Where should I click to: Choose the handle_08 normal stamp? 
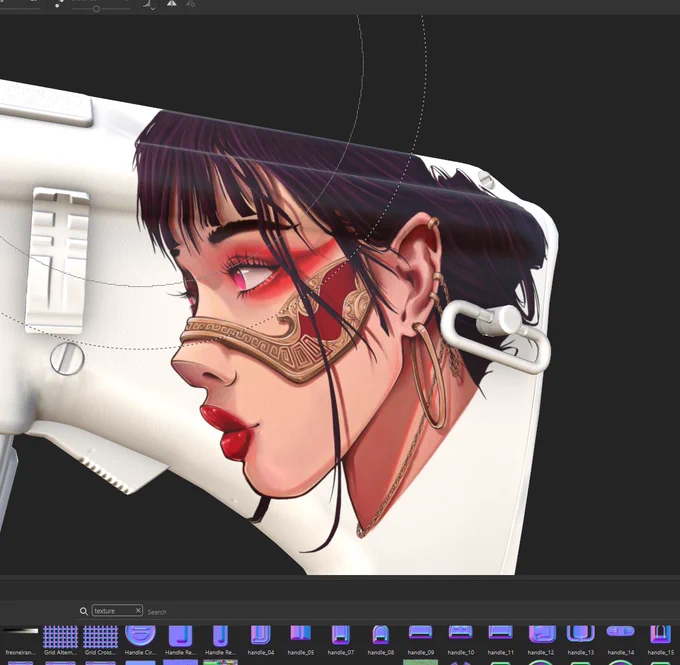(380, 636)
